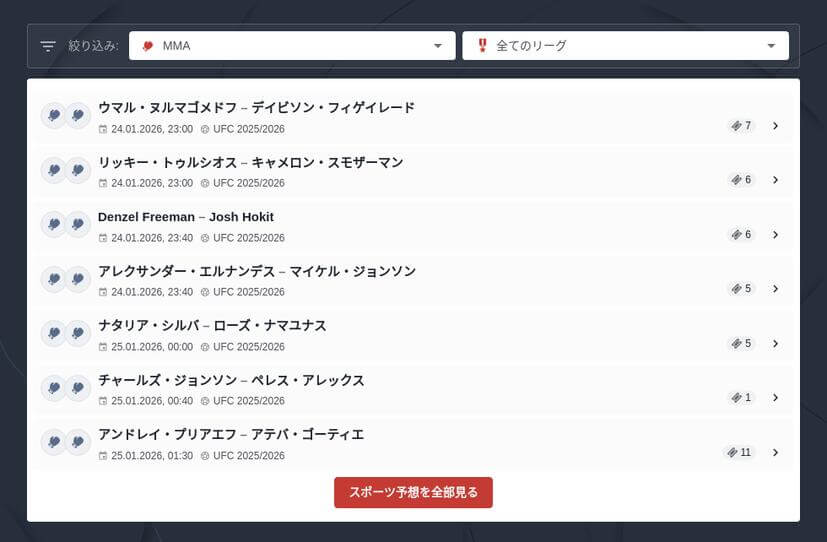Click the 25.01.2026, 01:30 date text
The image size is (827, 542).
click(x=152, y=456)
